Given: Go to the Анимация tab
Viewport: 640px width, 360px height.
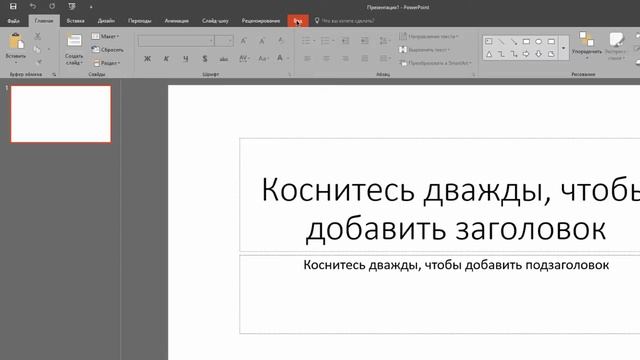Looking at the screenshot, I should (177, 21).
